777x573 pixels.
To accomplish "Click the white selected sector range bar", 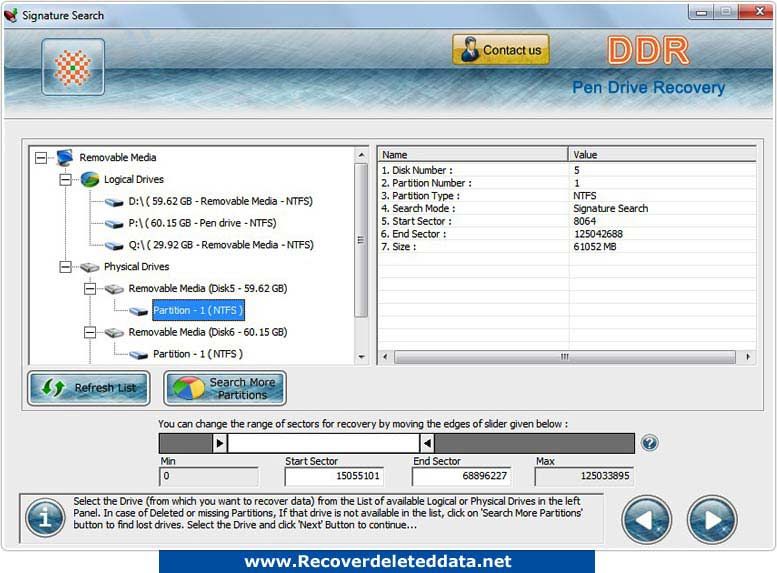I will pyautogui.click(x=324, y=443).
